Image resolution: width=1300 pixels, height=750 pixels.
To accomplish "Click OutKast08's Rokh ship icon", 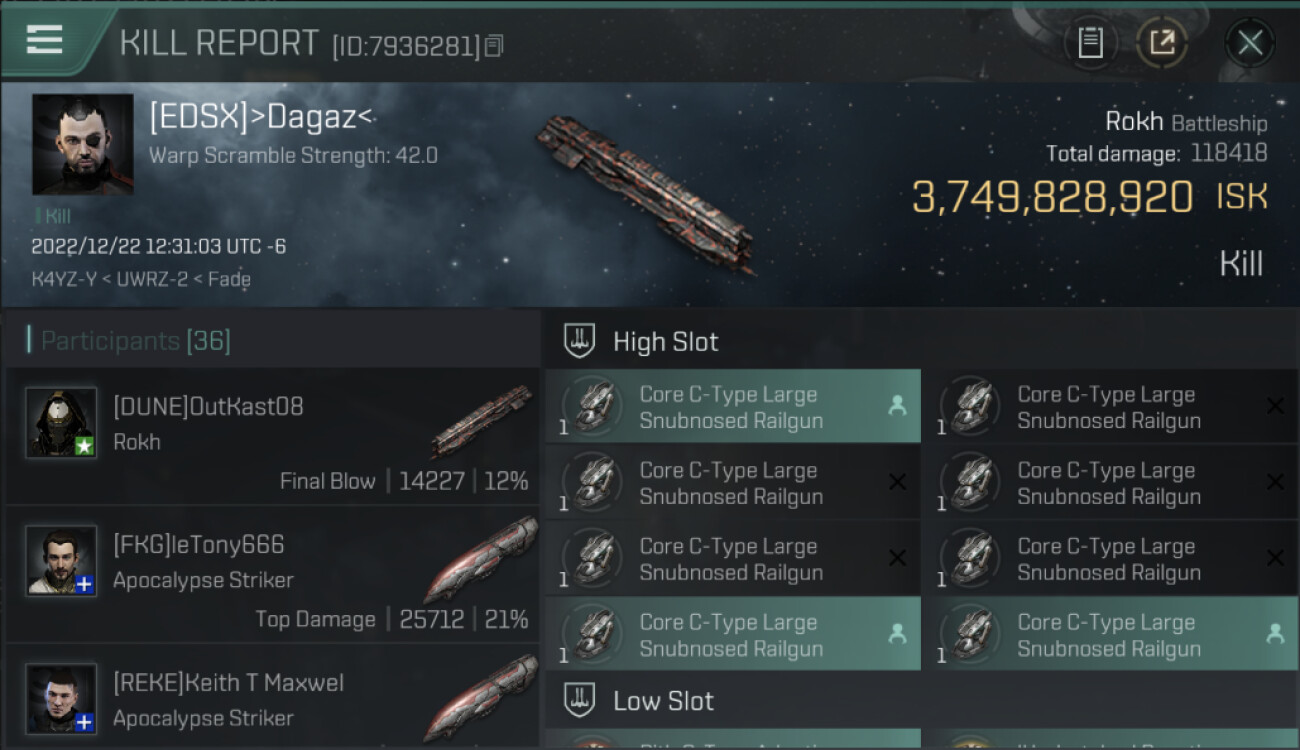I will tap(481, 421).
